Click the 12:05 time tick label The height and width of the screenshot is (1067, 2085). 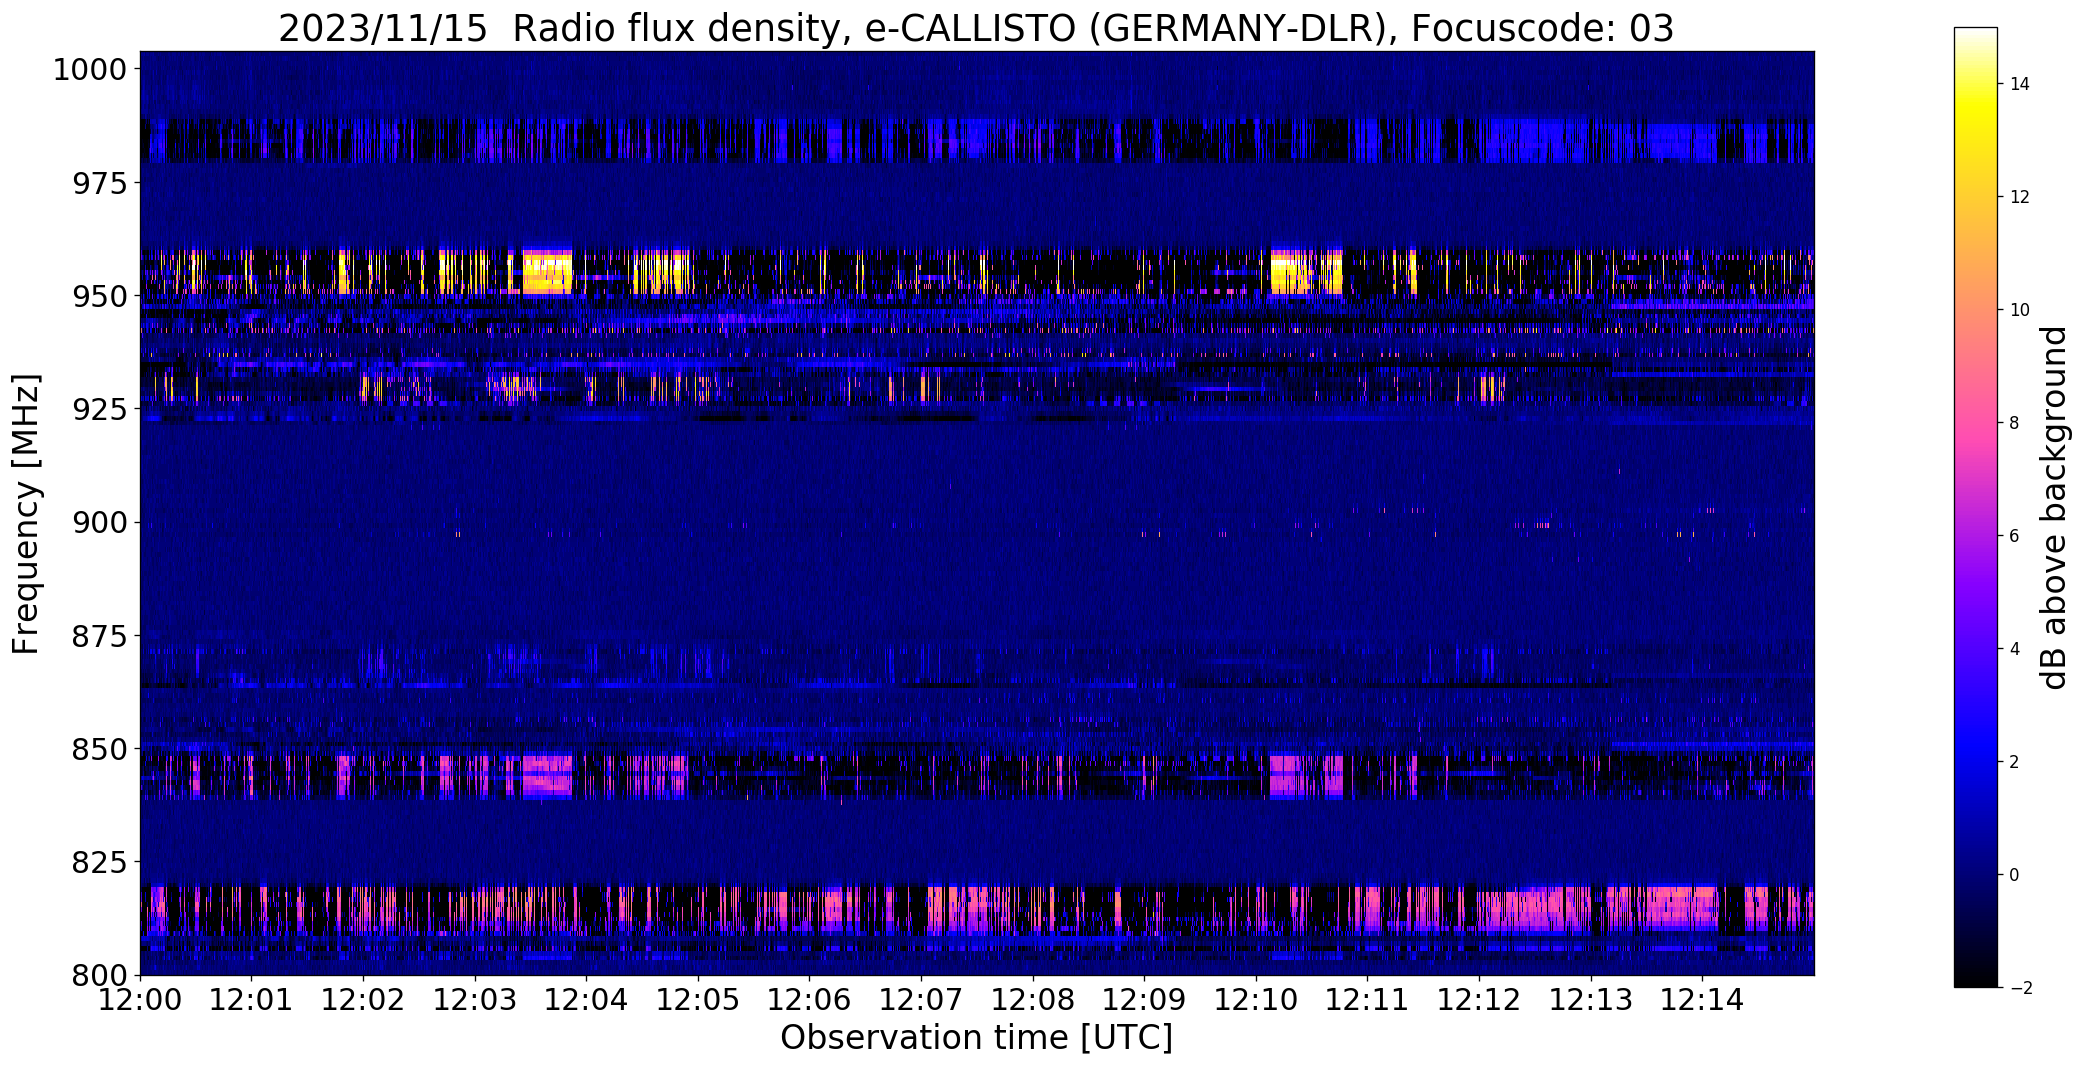[x=698, y=1000]
